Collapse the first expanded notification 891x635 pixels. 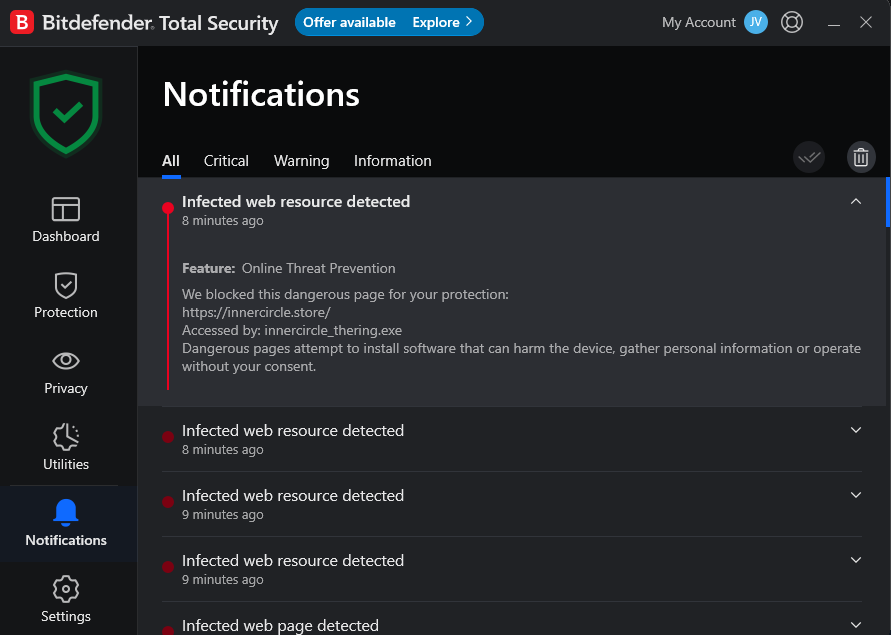[855, 201]
